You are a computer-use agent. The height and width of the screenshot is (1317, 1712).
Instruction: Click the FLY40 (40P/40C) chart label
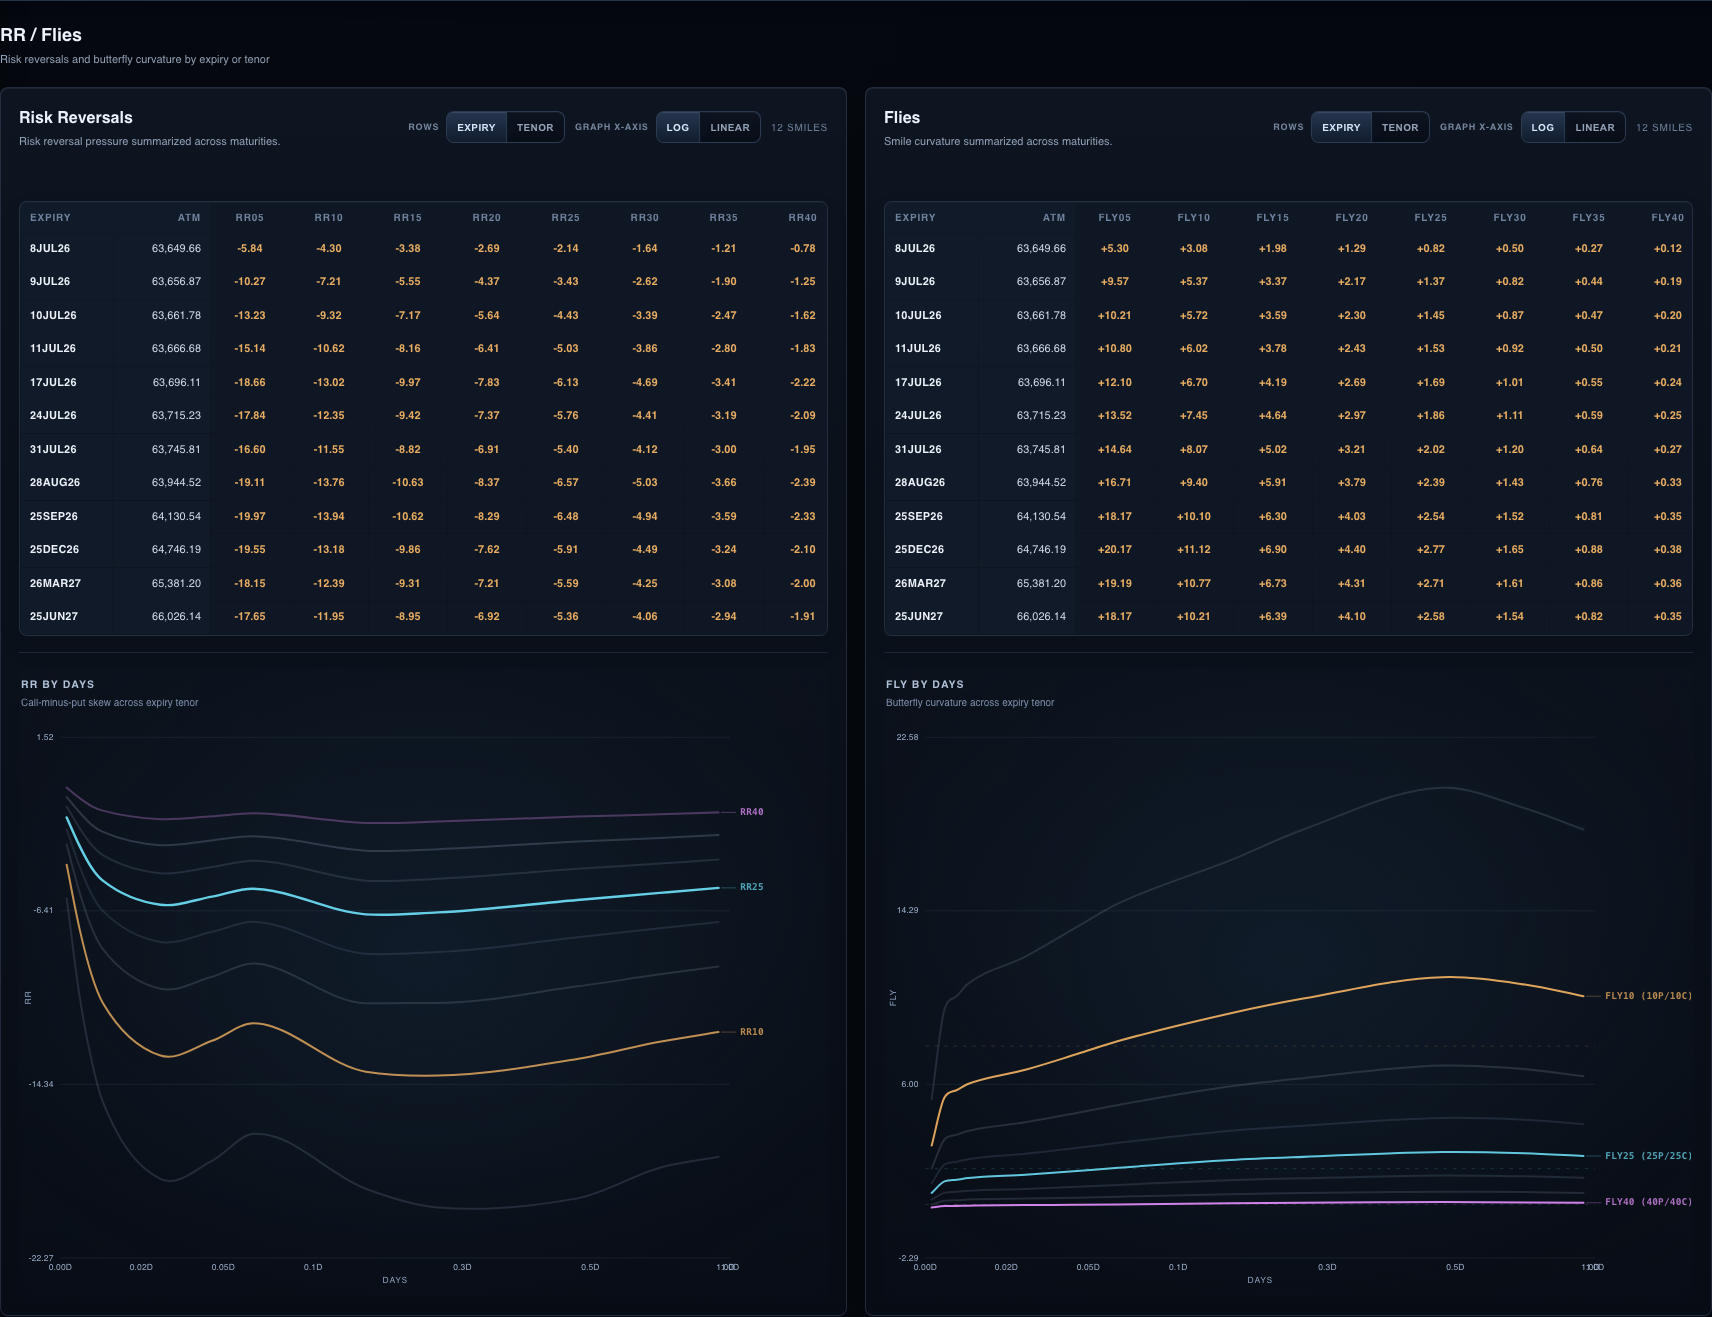point(1648,1202)
